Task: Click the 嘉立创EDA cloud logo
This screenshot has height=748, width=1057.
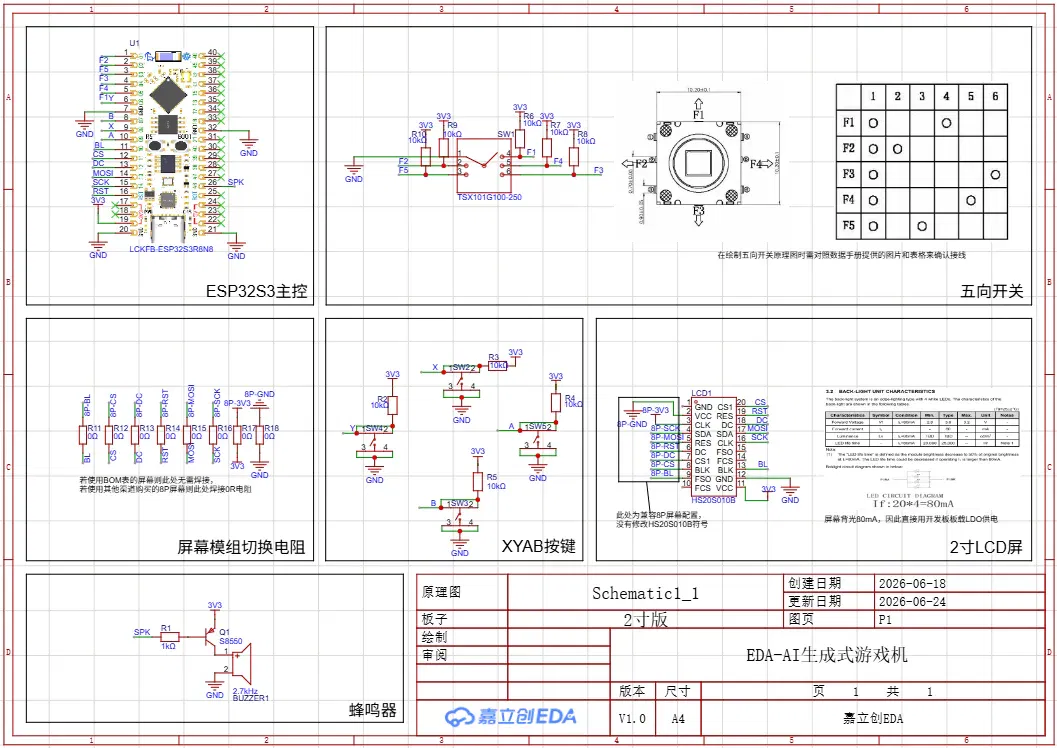Action: [510, 716]
